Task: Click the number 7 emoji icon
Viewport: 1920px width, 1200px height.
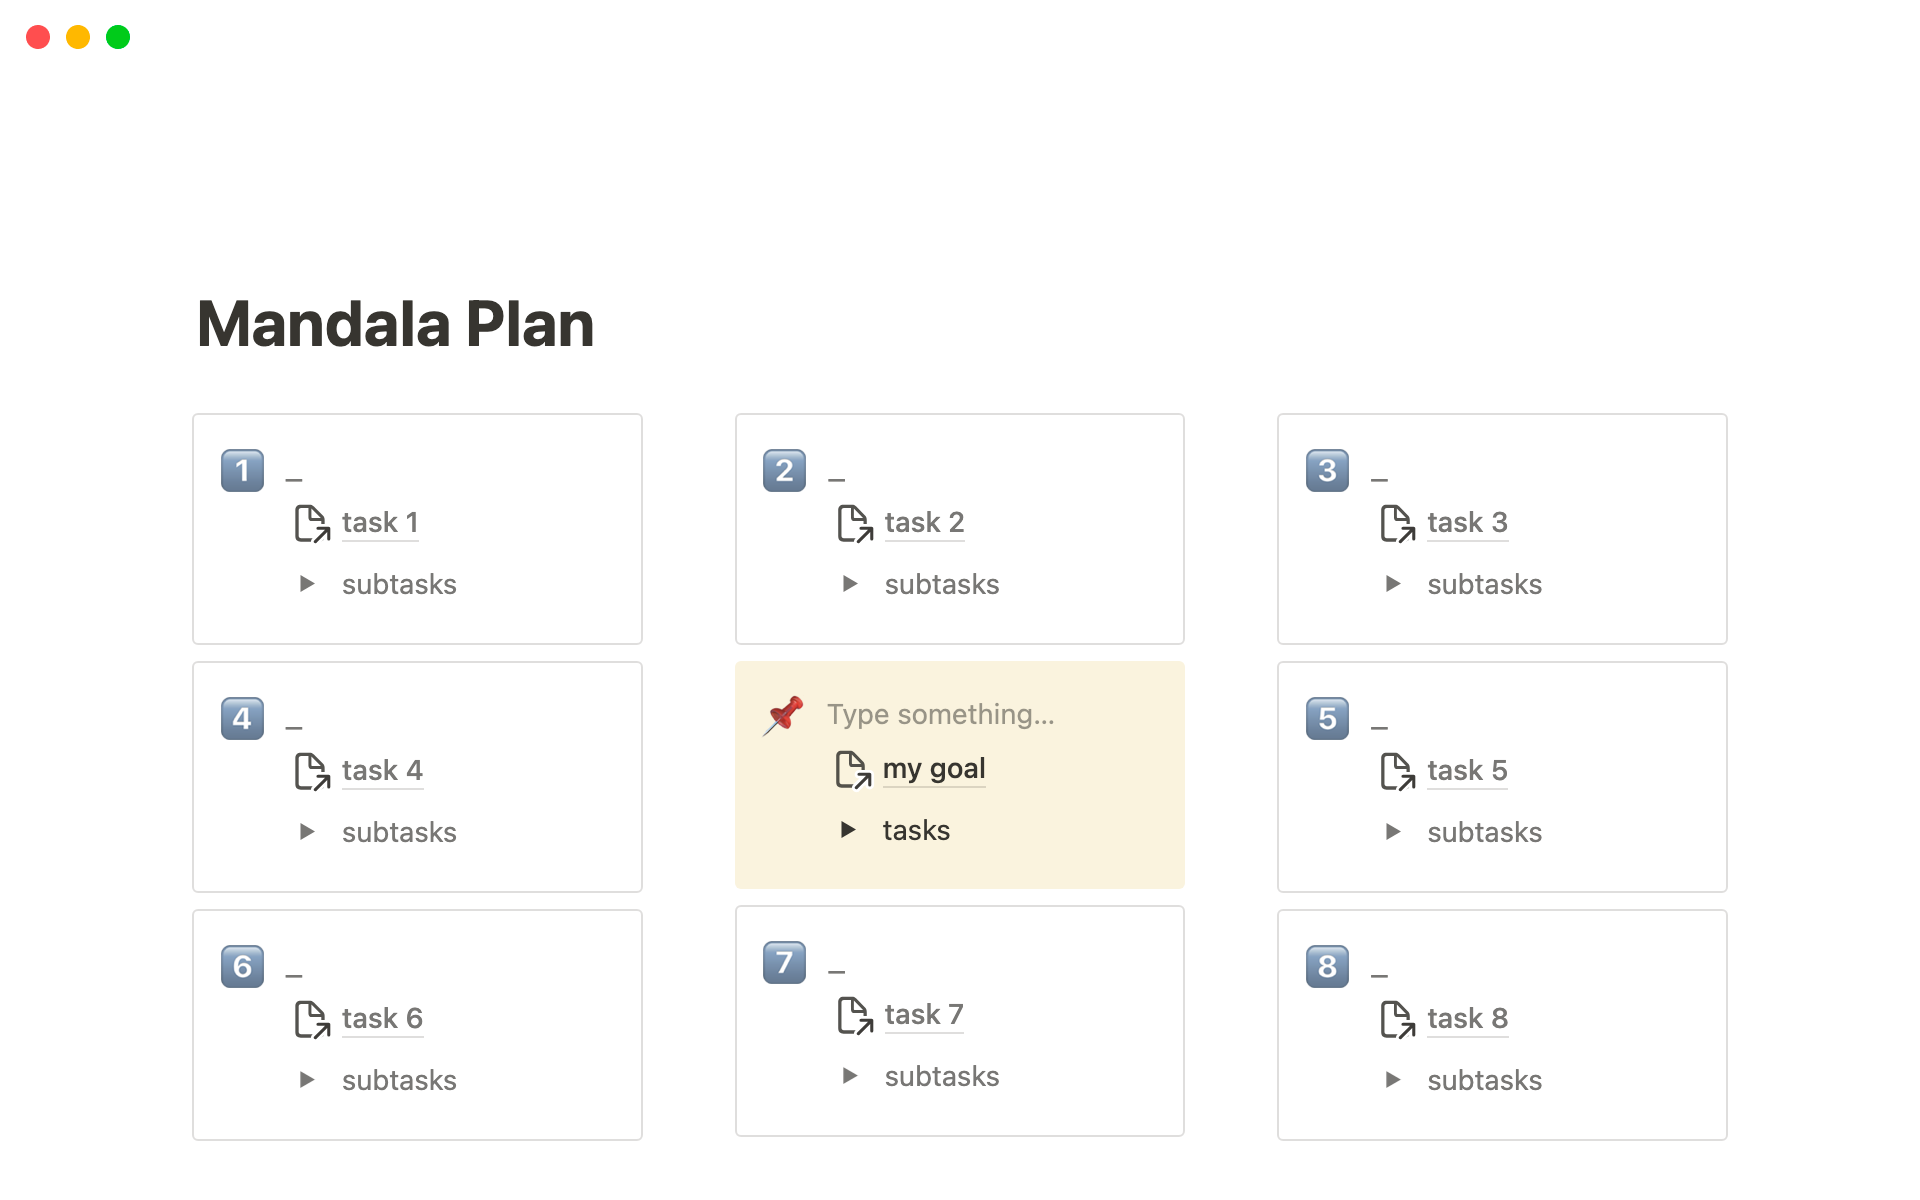Action: tap(784, 963)
